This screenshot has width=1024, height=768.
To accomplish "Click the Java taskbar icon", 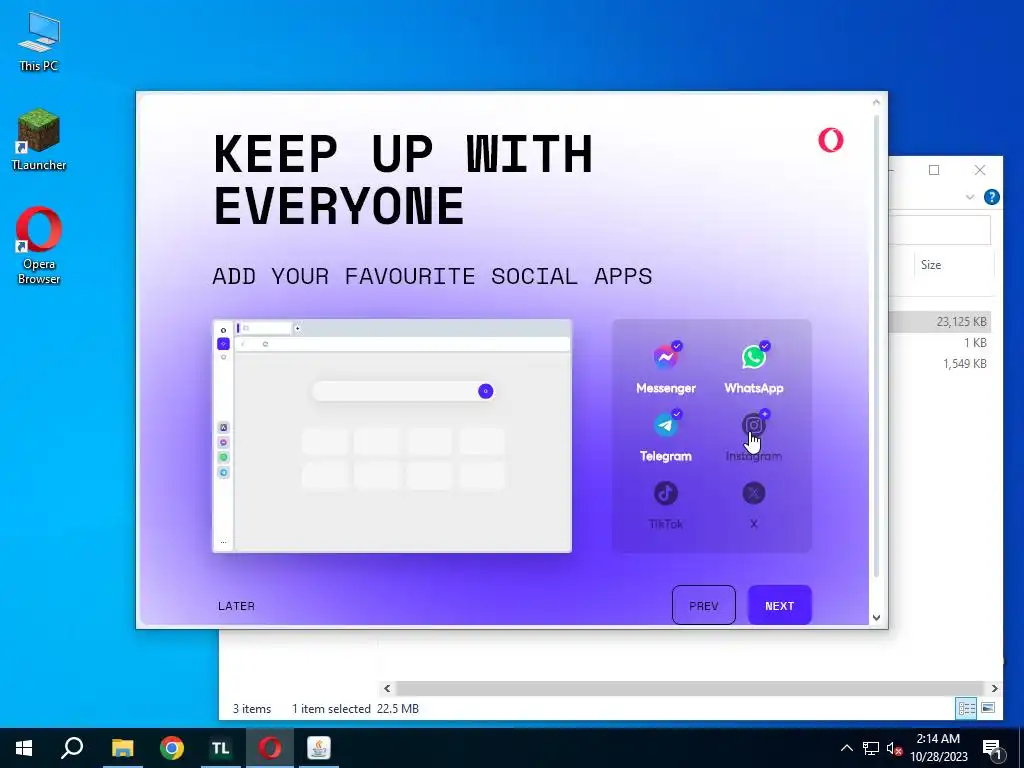I will 319,748.
